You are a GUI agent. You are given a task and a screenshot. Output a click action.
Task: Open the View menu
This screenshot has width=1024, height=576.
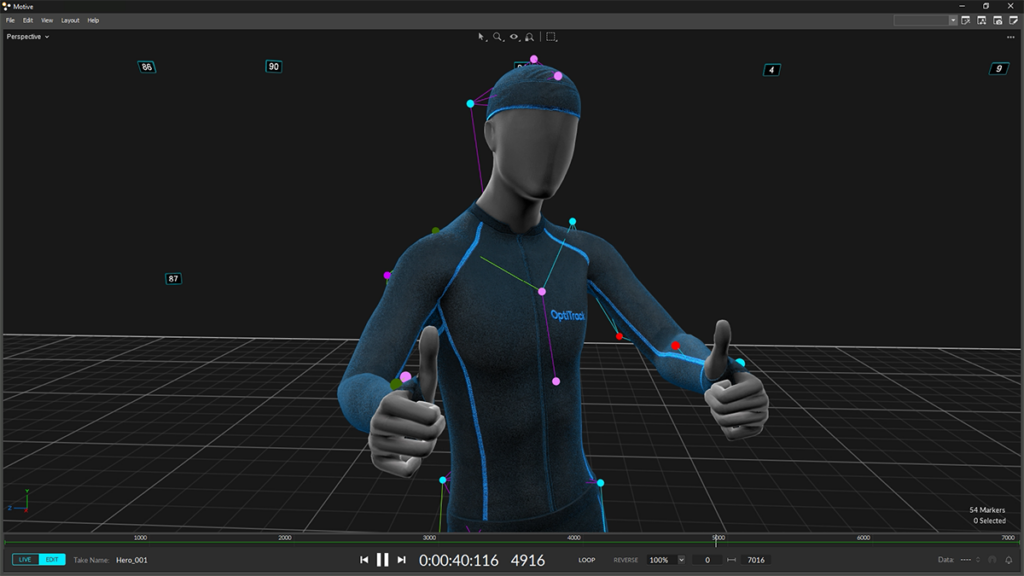click(47, 20)
